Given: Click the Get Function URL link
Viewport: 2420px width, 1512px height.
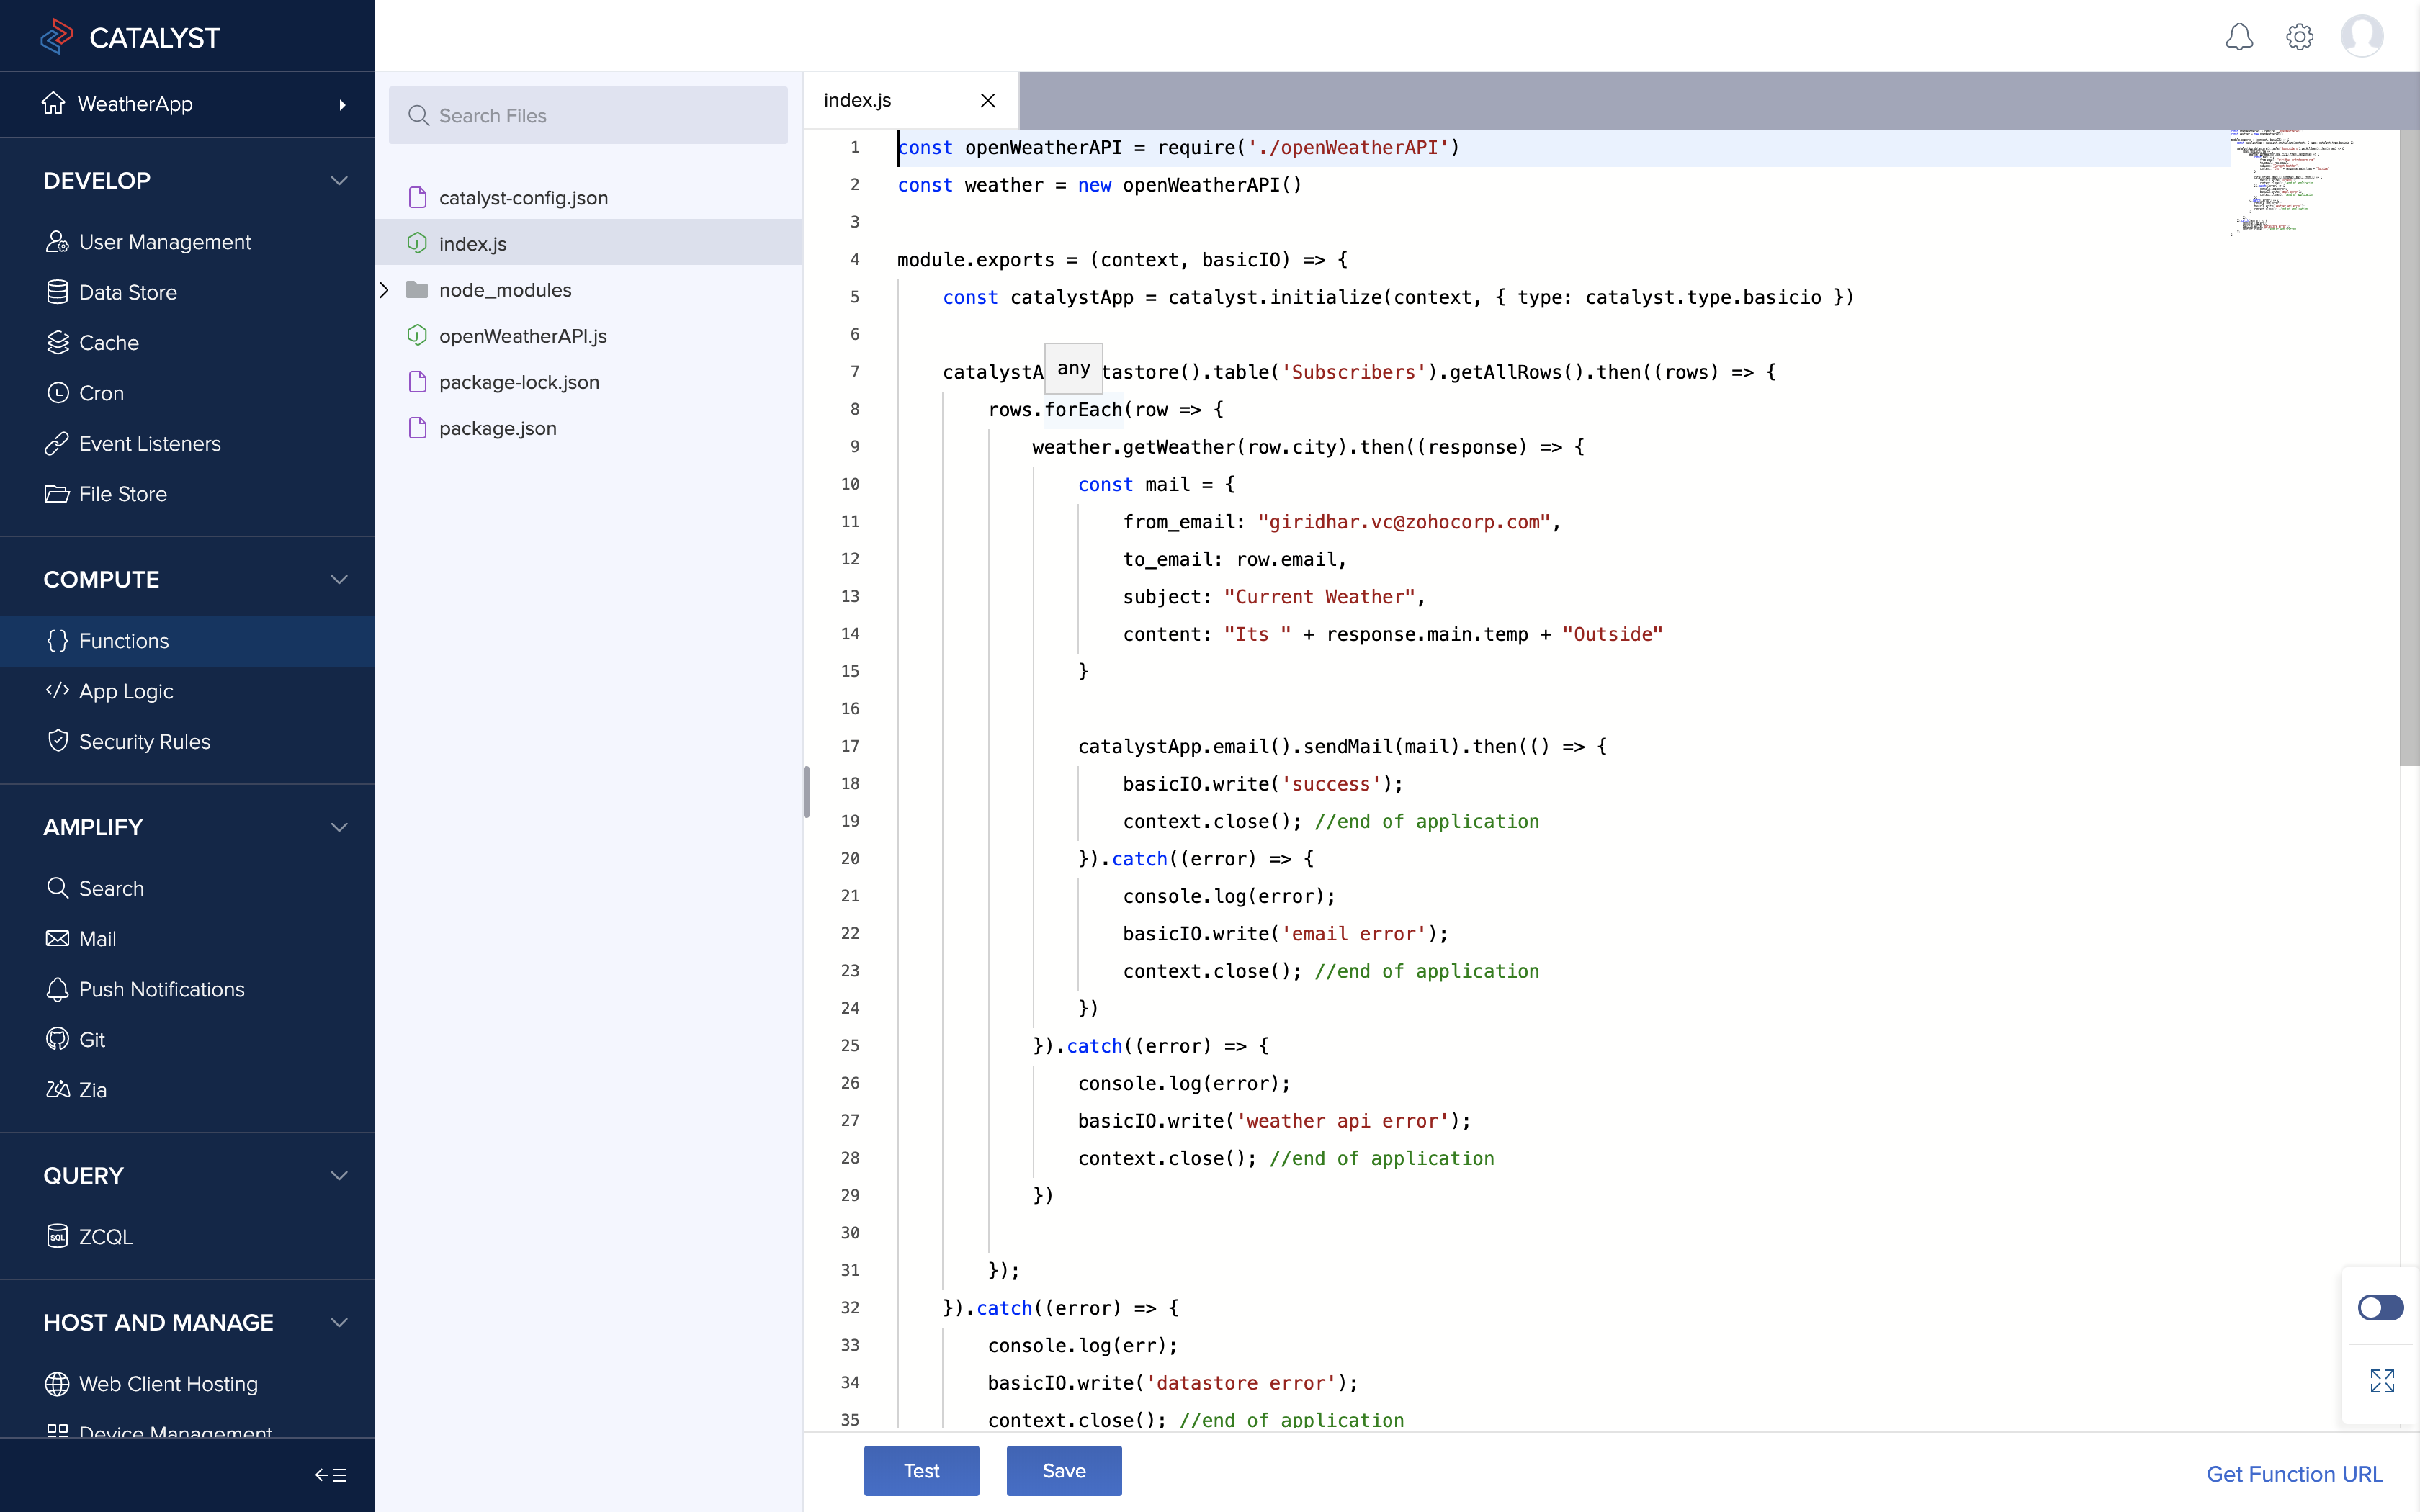Looking at the screenshot, I should click(2294, 1474).
